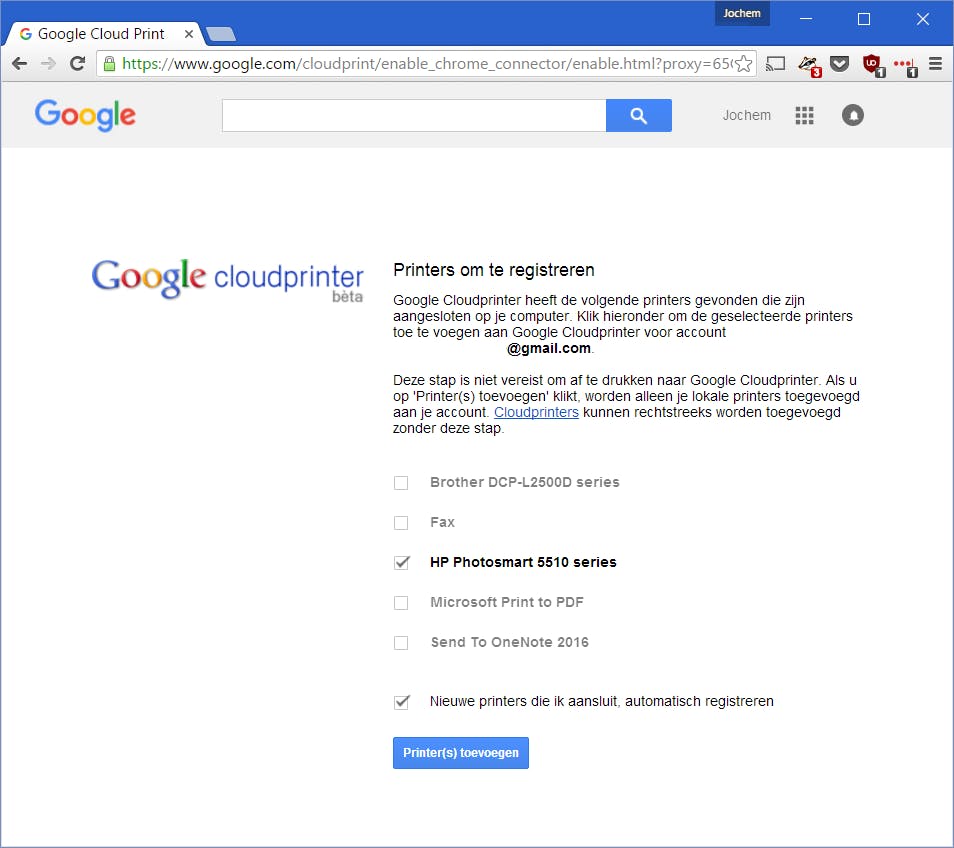The image size is (954, 848).
Task: Close the Chrome window
Action: pos(922,19)
